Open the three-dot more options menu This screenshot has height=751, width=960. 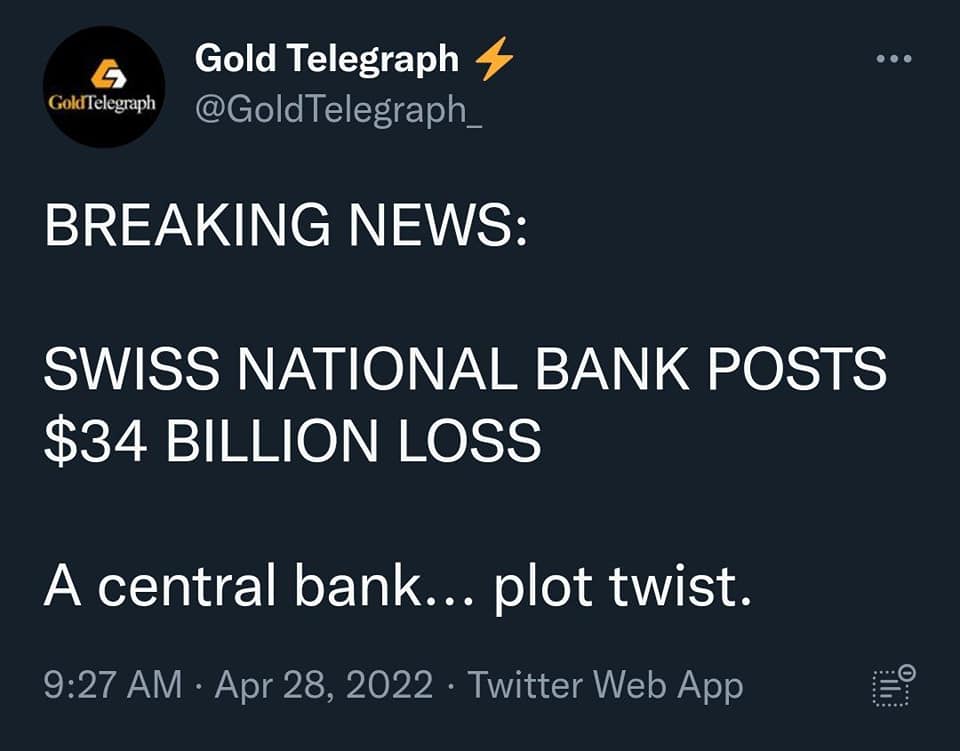pyautogui.click(x=893, y=59)
